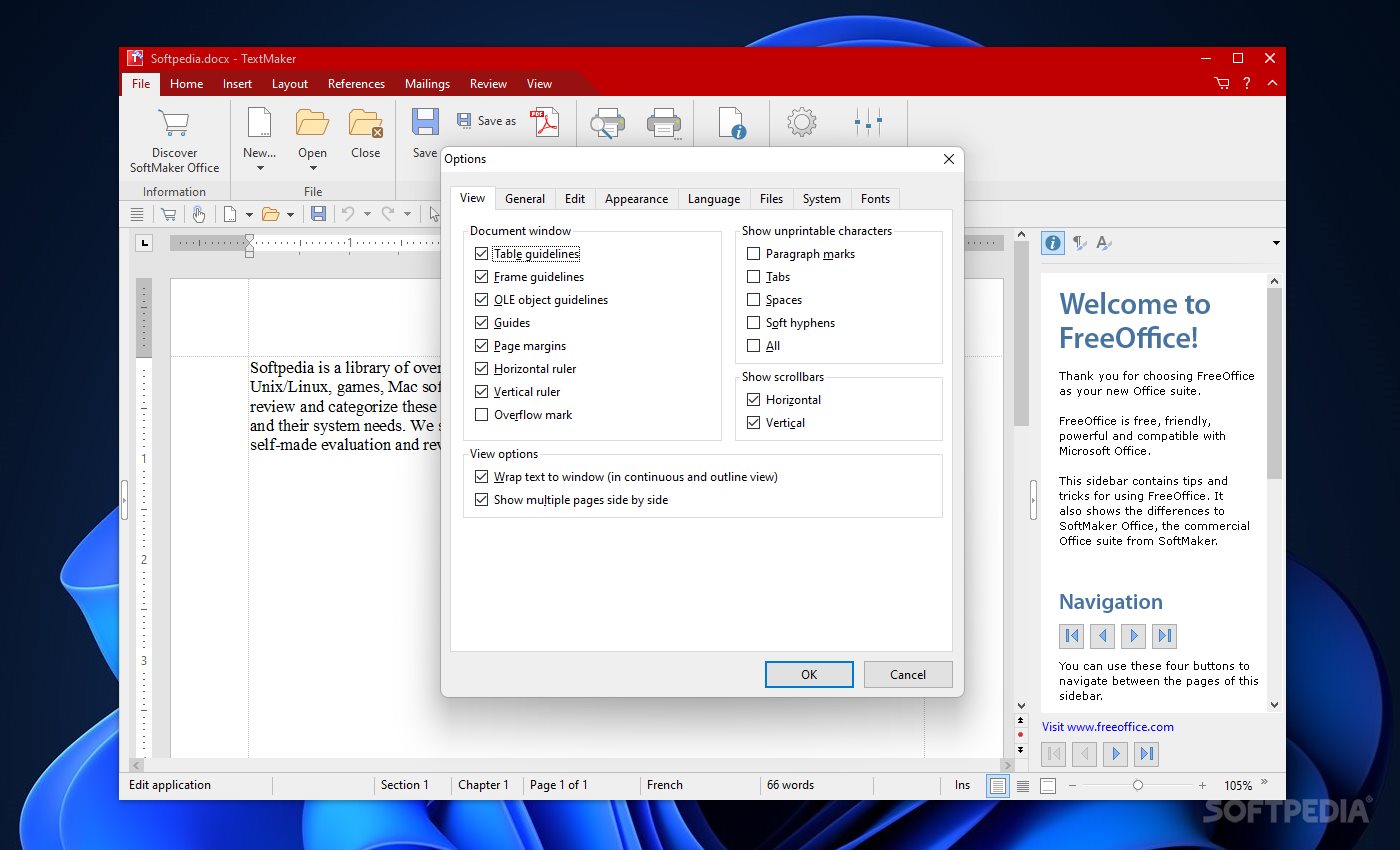The height and width of the screenshot is (850, 1400).
Task: Click the Open folder ribbon icon
Action: [312, 123]
